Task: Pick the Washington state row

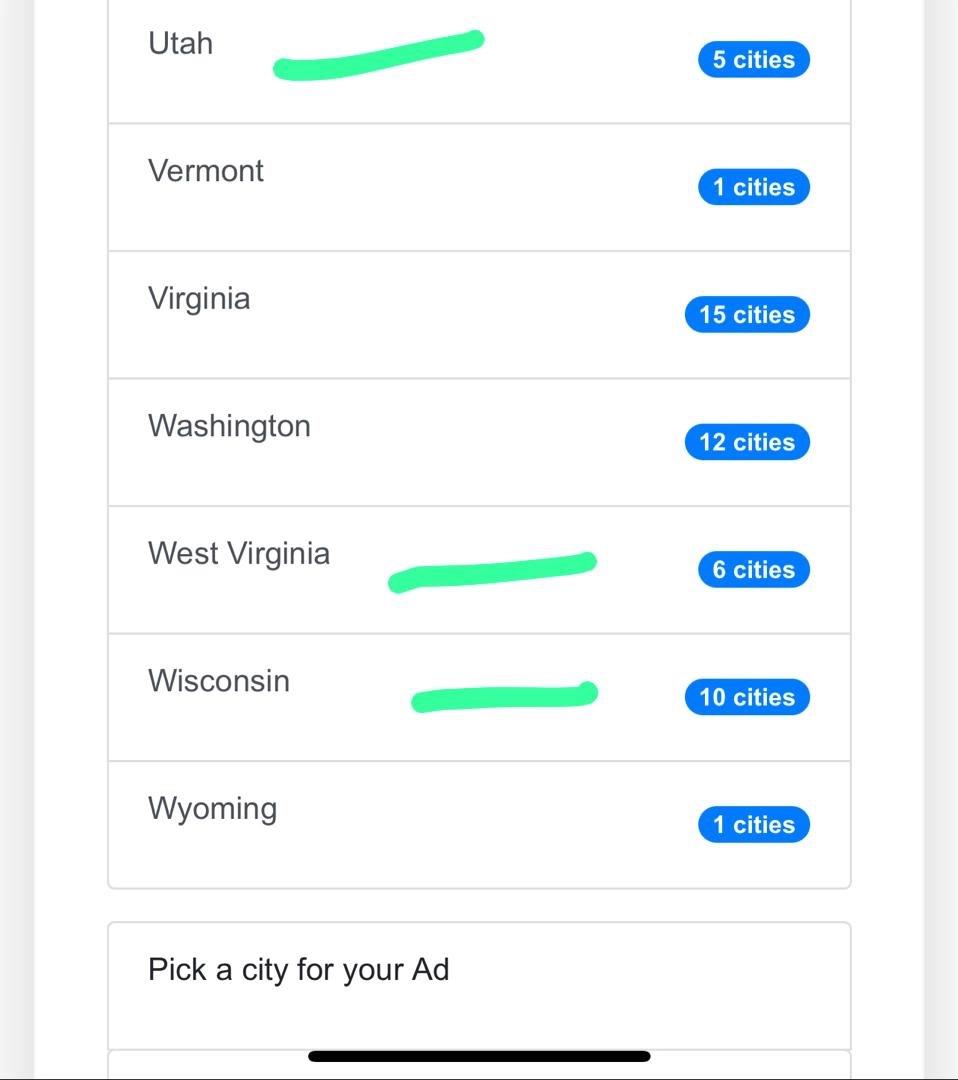Action: [229, 426]
